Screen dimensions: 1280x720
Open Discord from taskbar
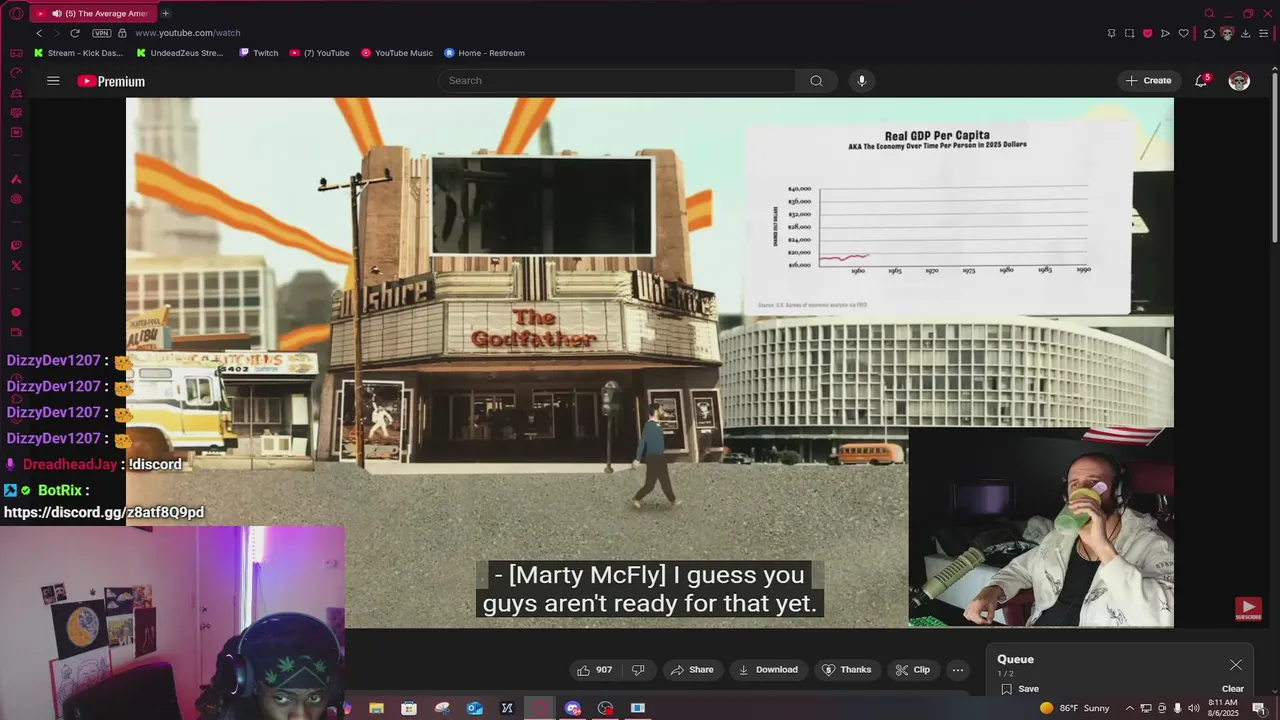572,708
